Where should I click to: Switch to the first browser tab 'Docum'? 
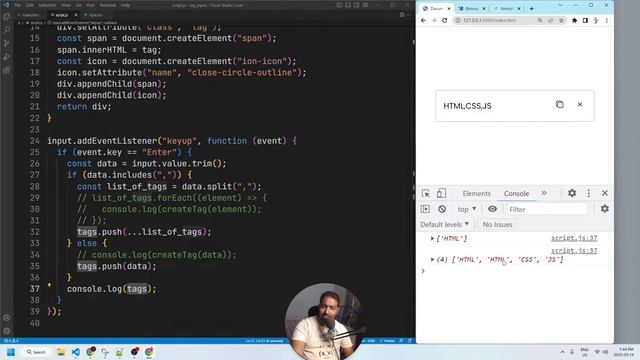[x=436, y=8]
